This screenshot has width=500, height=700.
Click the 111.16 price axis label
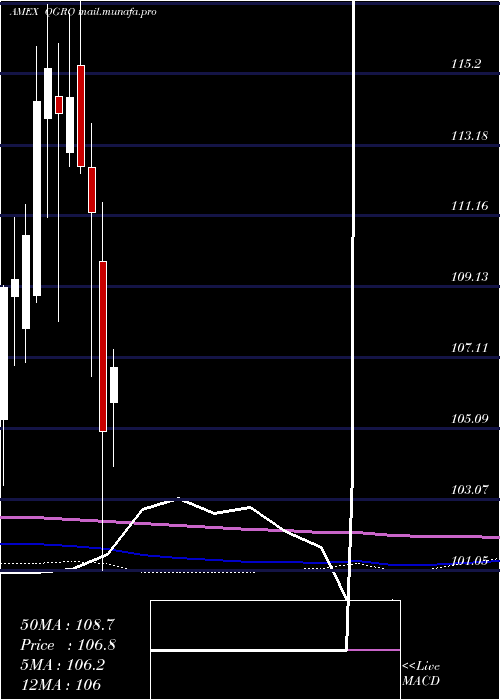(x=469, y=206)
